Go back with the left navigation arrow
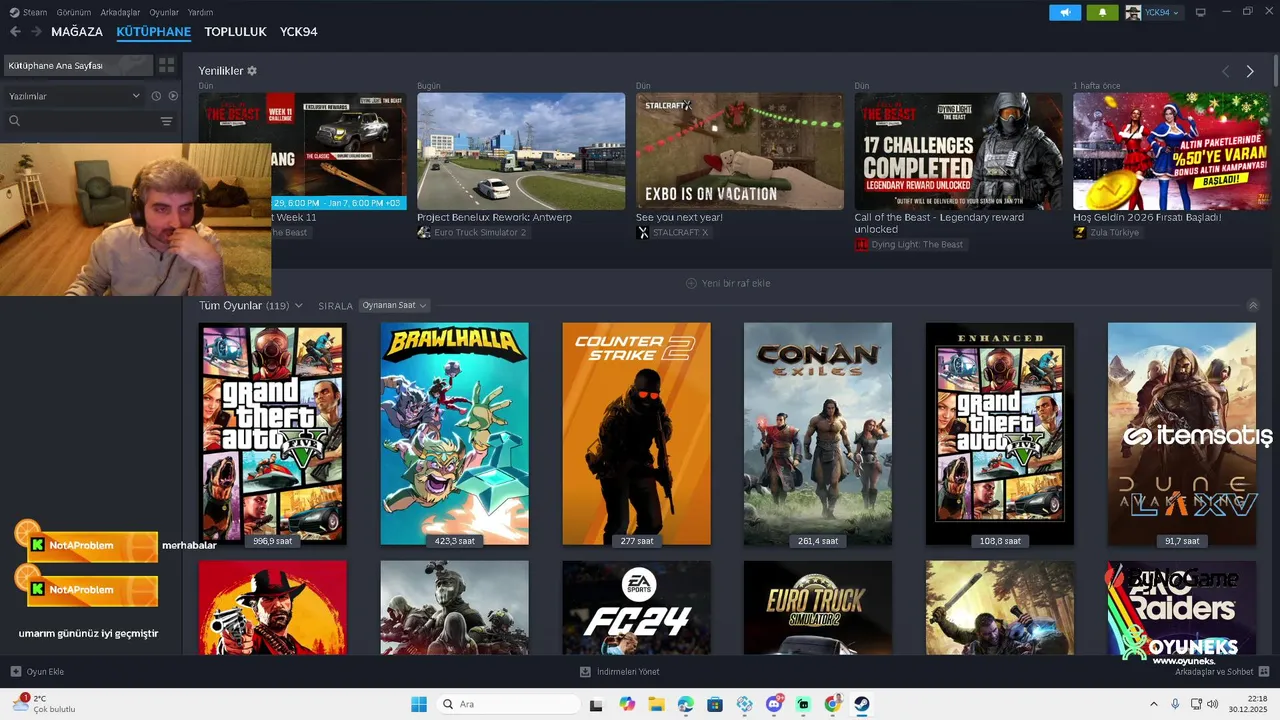1280x720 pixels. 15,32
